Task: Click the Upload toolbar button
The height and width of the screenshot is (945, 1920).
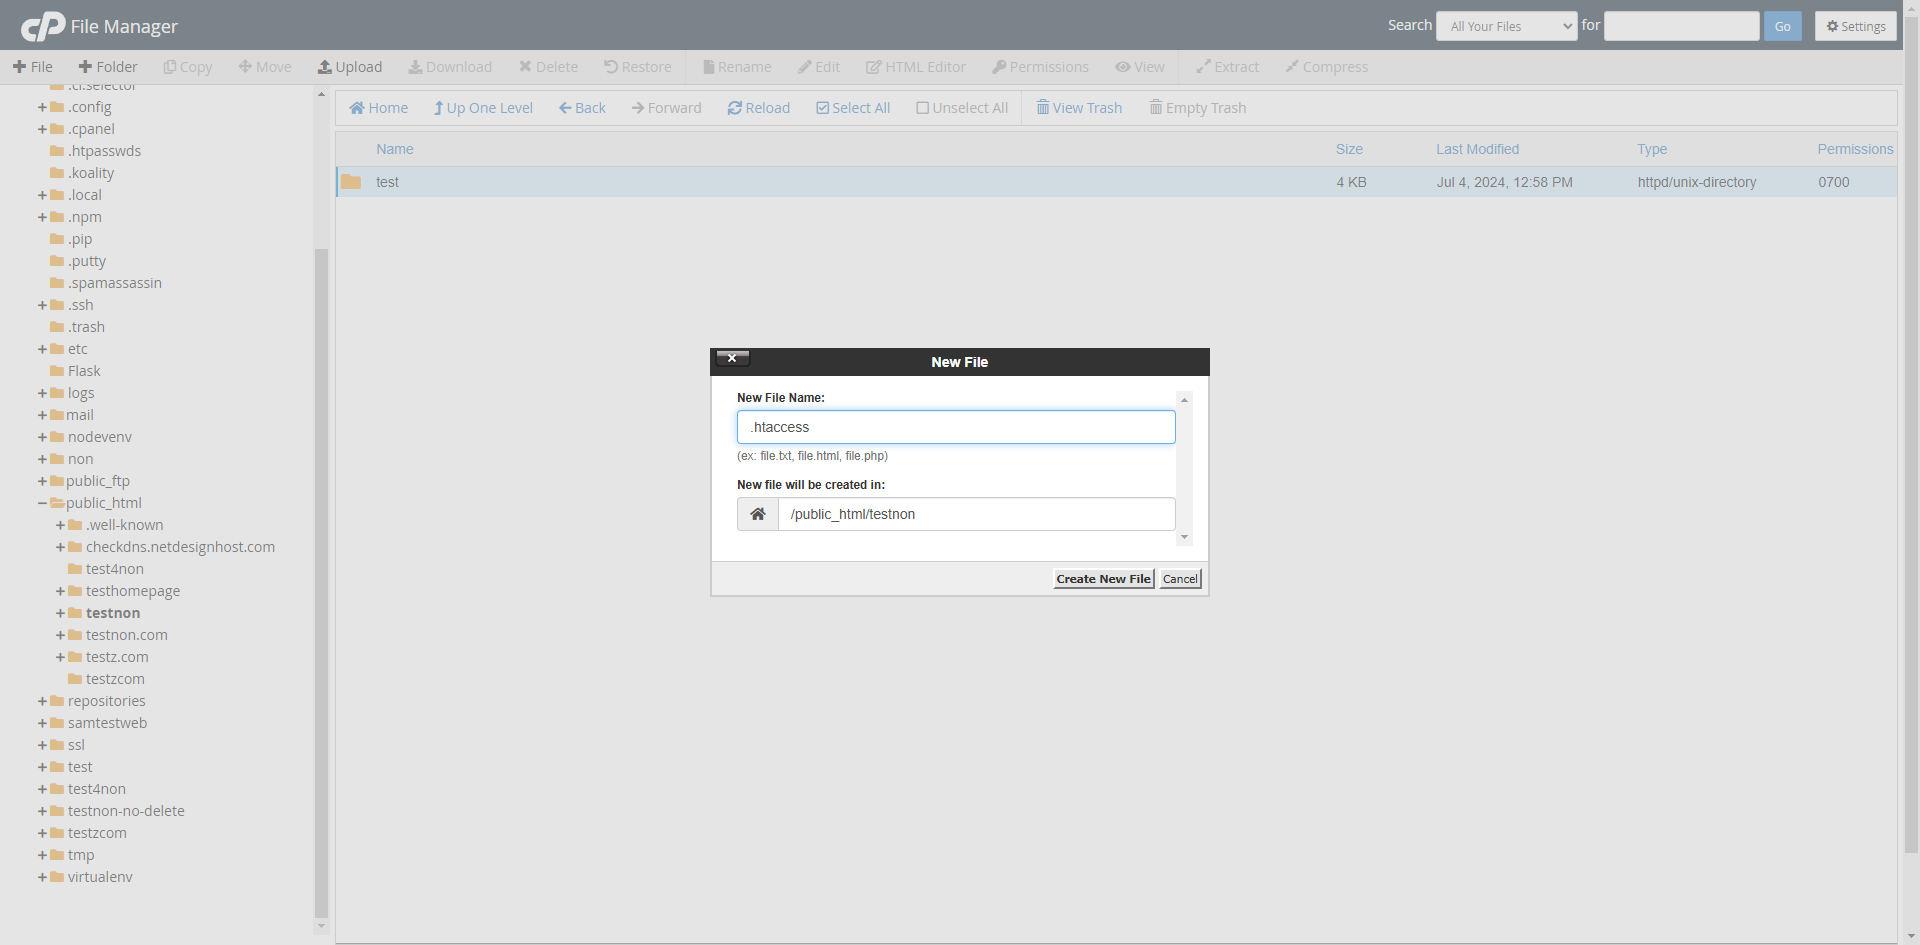Action: pyautogui.click(x=350, y=67)
